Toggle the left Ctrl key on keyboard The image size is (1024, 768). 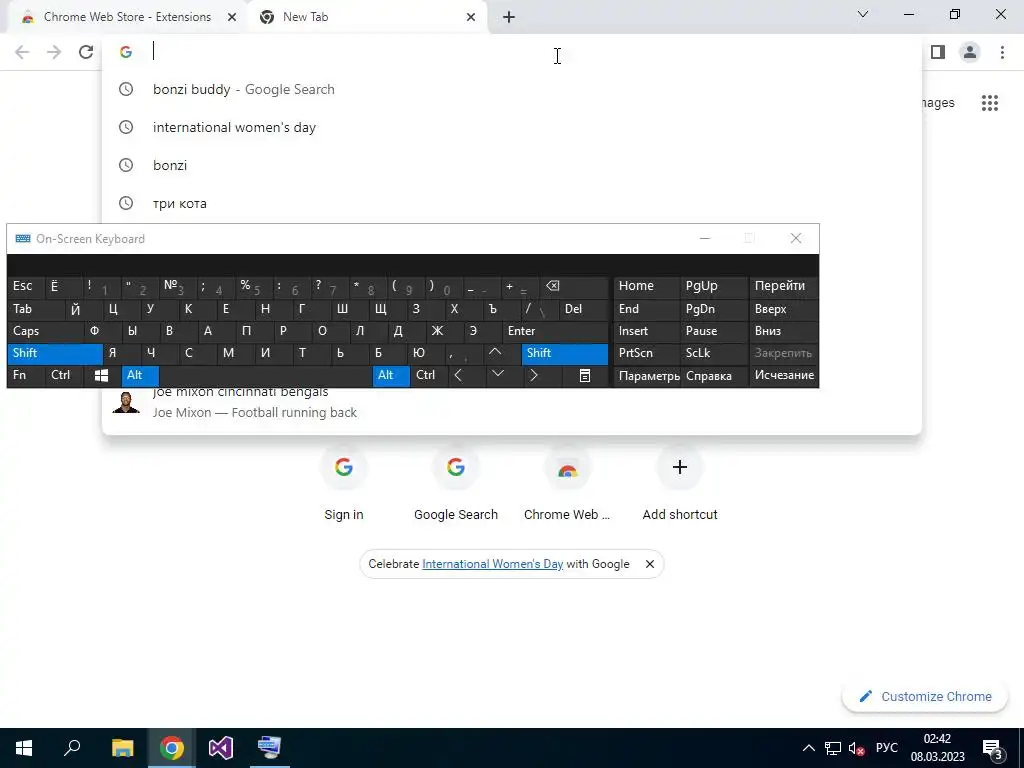(64, 376)
